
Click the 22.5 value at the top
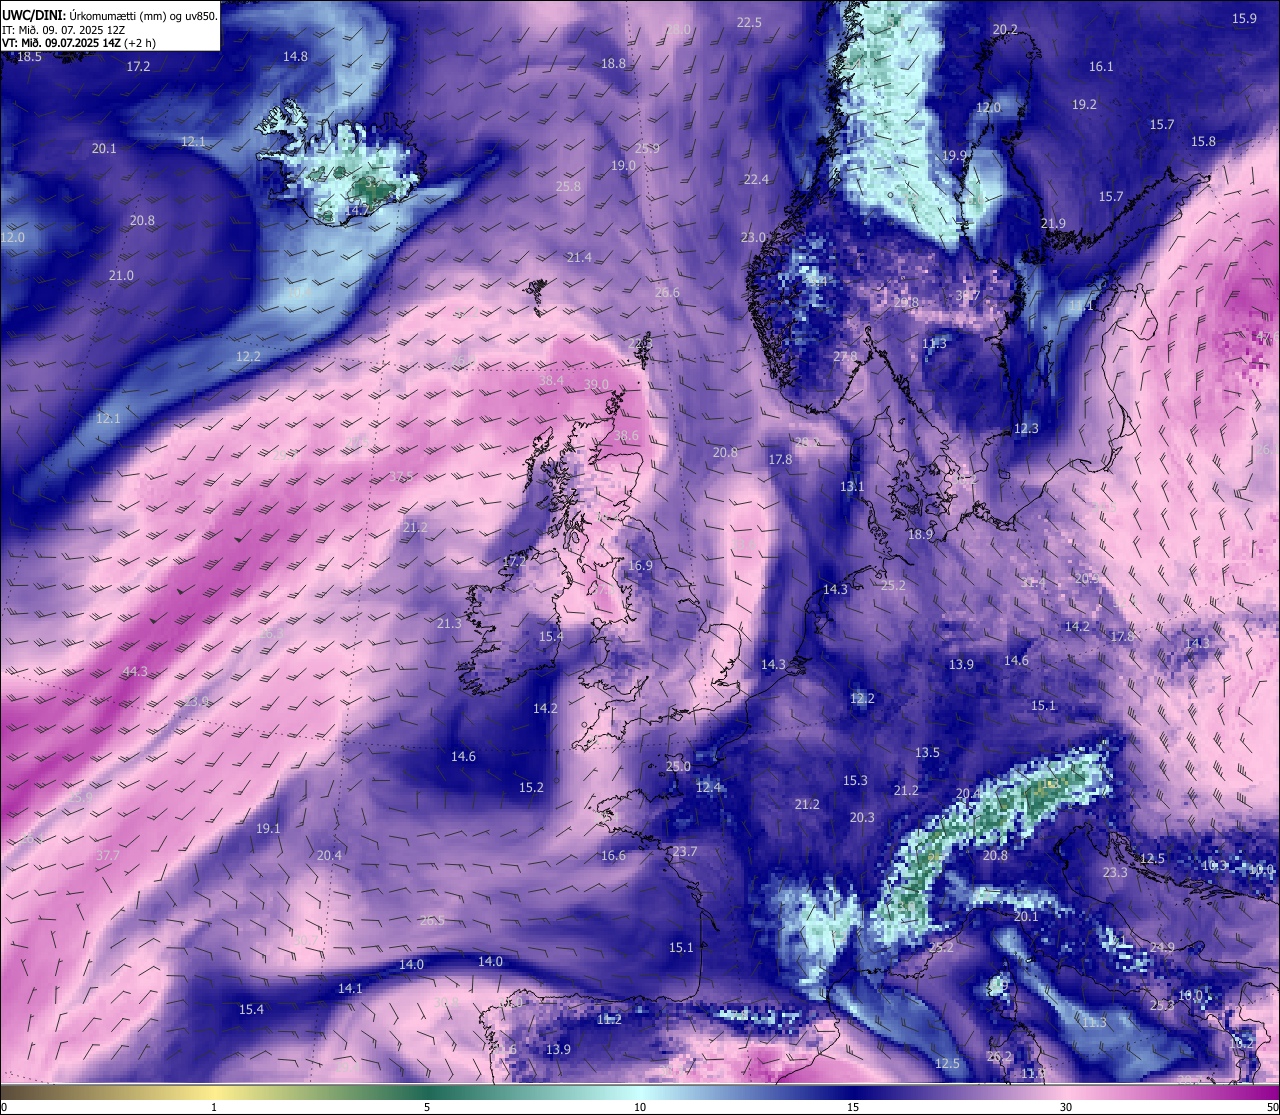pos(749,23)
